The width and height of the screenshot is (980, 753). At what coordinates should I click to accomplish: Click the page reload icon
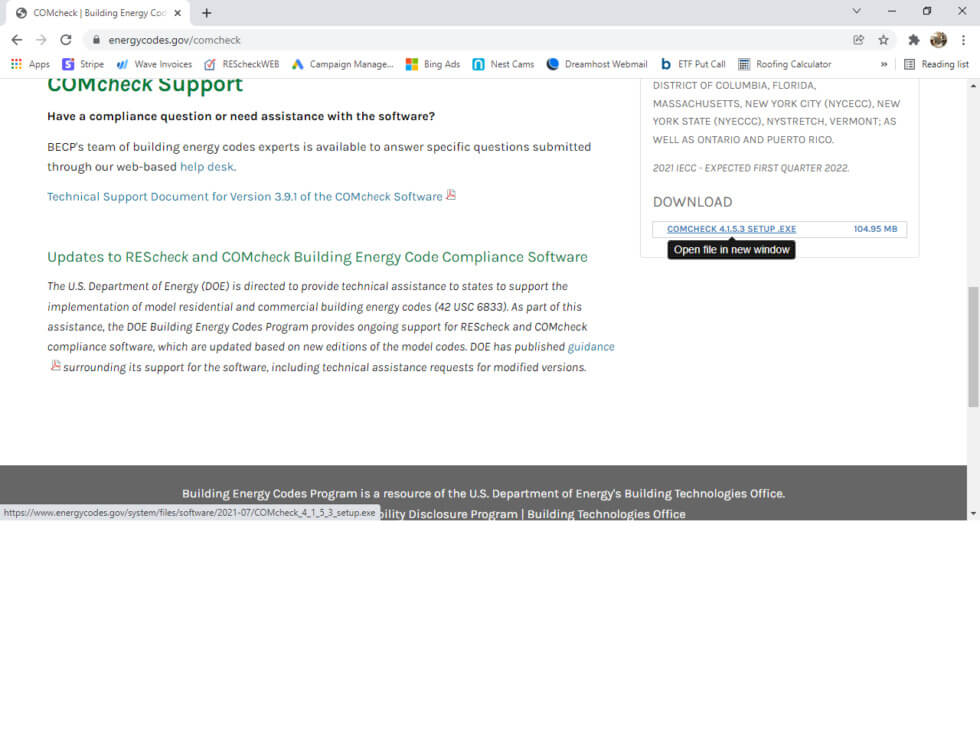[66, 40]
